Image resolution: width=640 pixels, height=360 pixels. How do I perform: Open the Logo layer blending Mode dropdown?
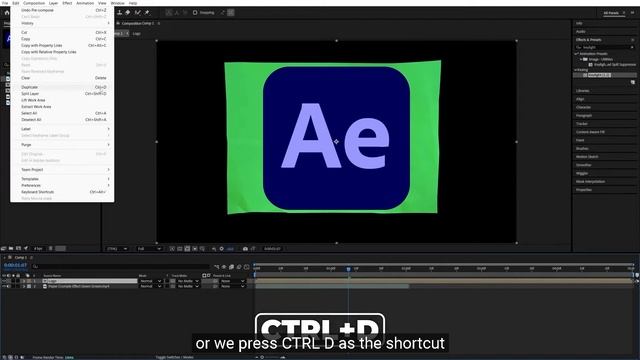click(150, 281)
